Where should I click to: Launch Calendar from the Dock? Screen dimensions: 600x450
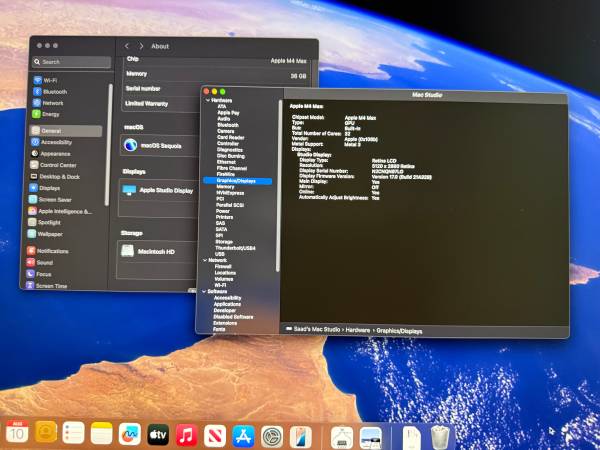(17, 432)
